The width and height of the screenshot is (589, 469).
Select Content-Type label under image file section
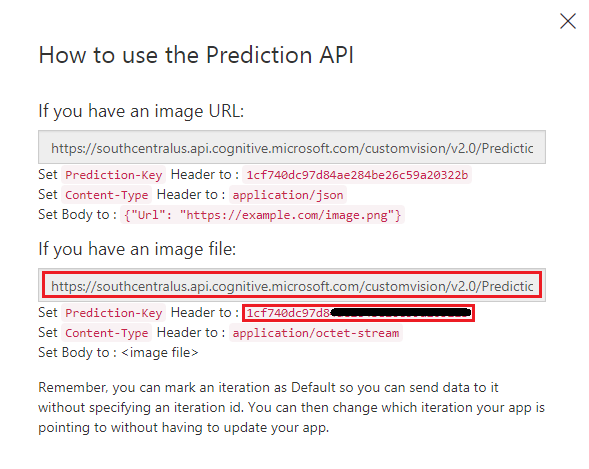tap(107, 333)
